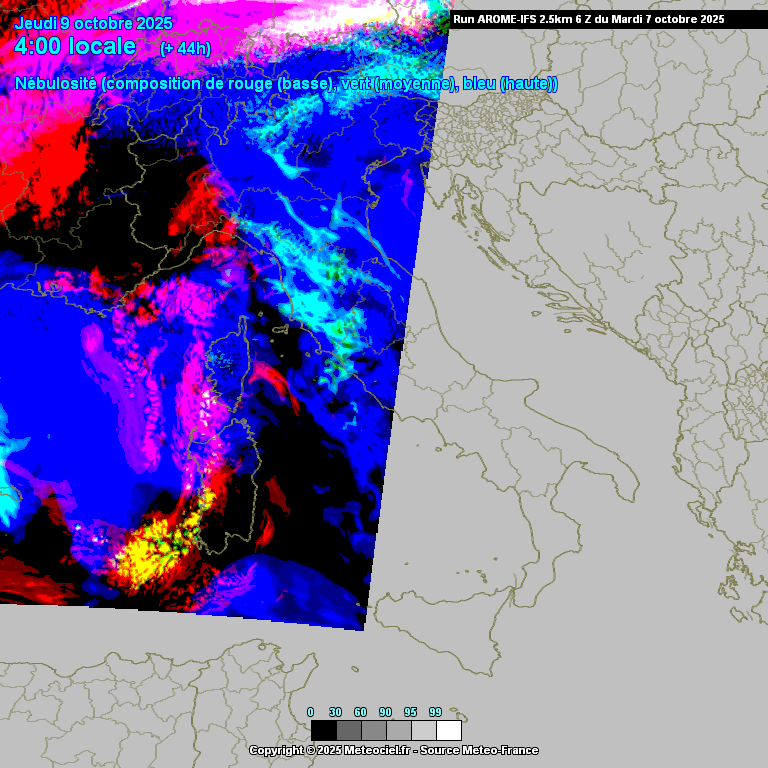Click the 'Jeudi 9 octobre 2025' date text
Screen dimensions: 768x768
click(94, 24)
